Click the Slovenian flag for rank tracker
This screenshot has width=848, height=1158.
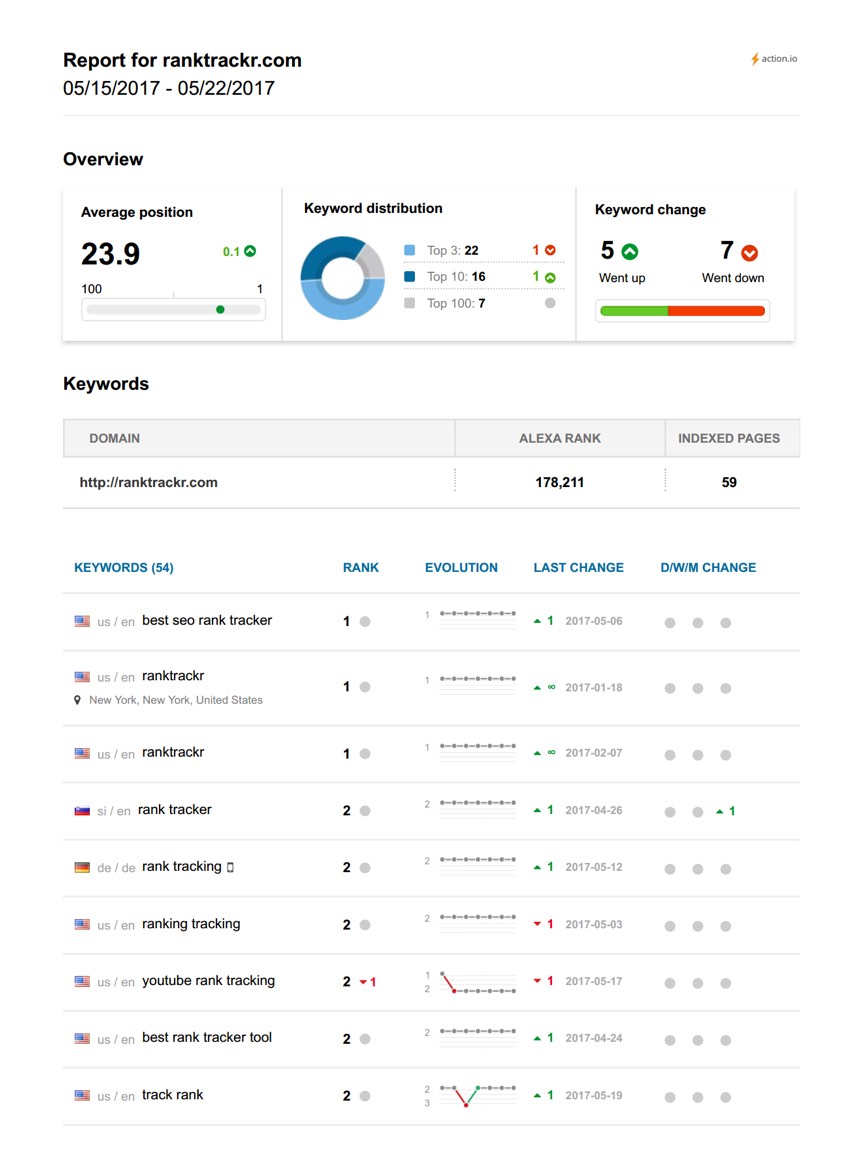[x=82, y=810]
